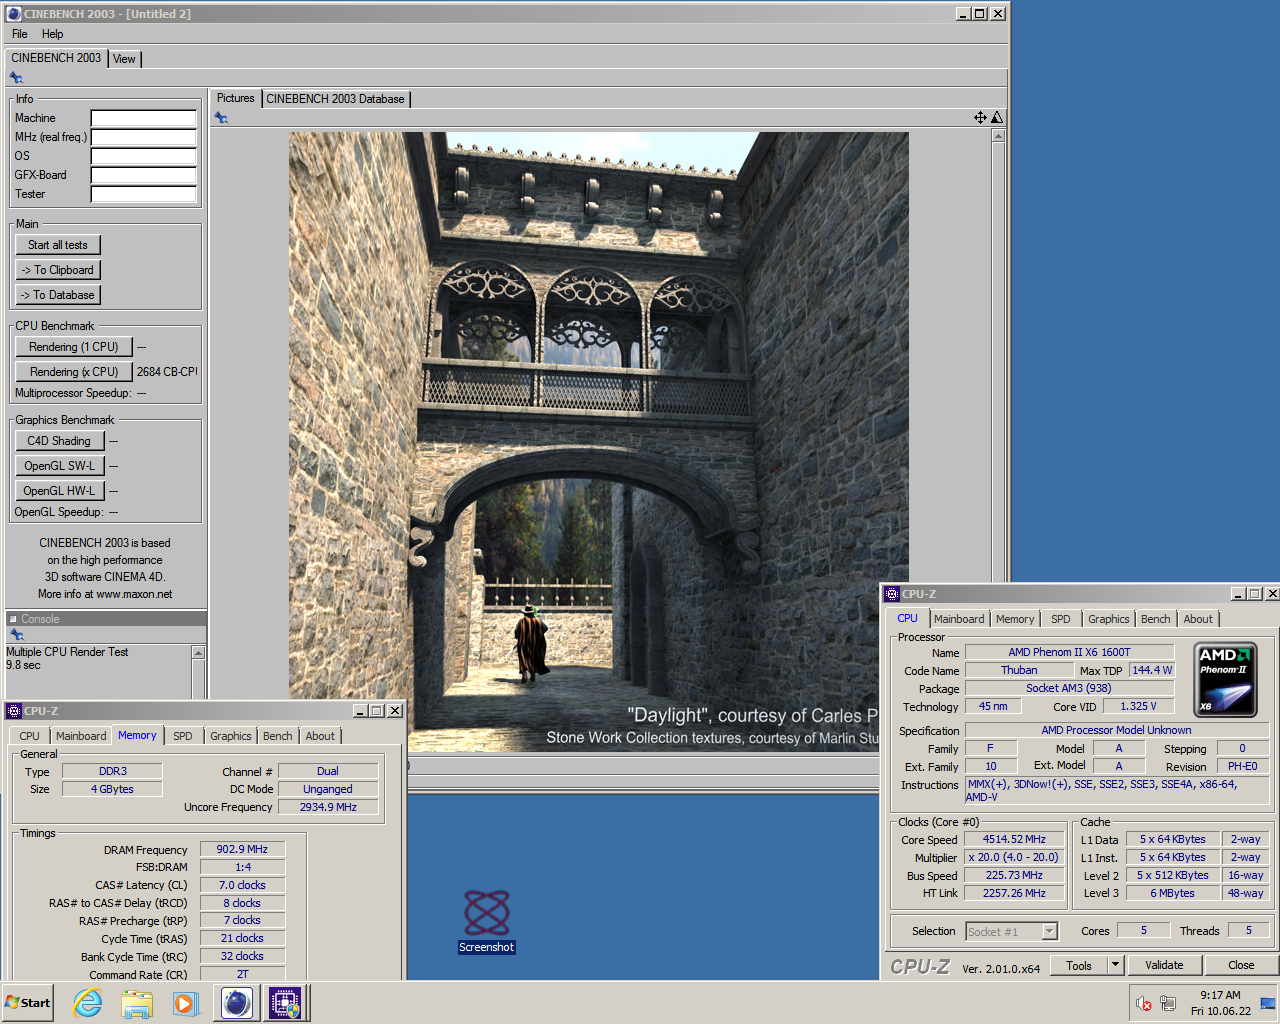This screenshot has height=1024, width=1280.
Task: Click the MHz (real freq.) input field
Action: (x=144, y=137)
